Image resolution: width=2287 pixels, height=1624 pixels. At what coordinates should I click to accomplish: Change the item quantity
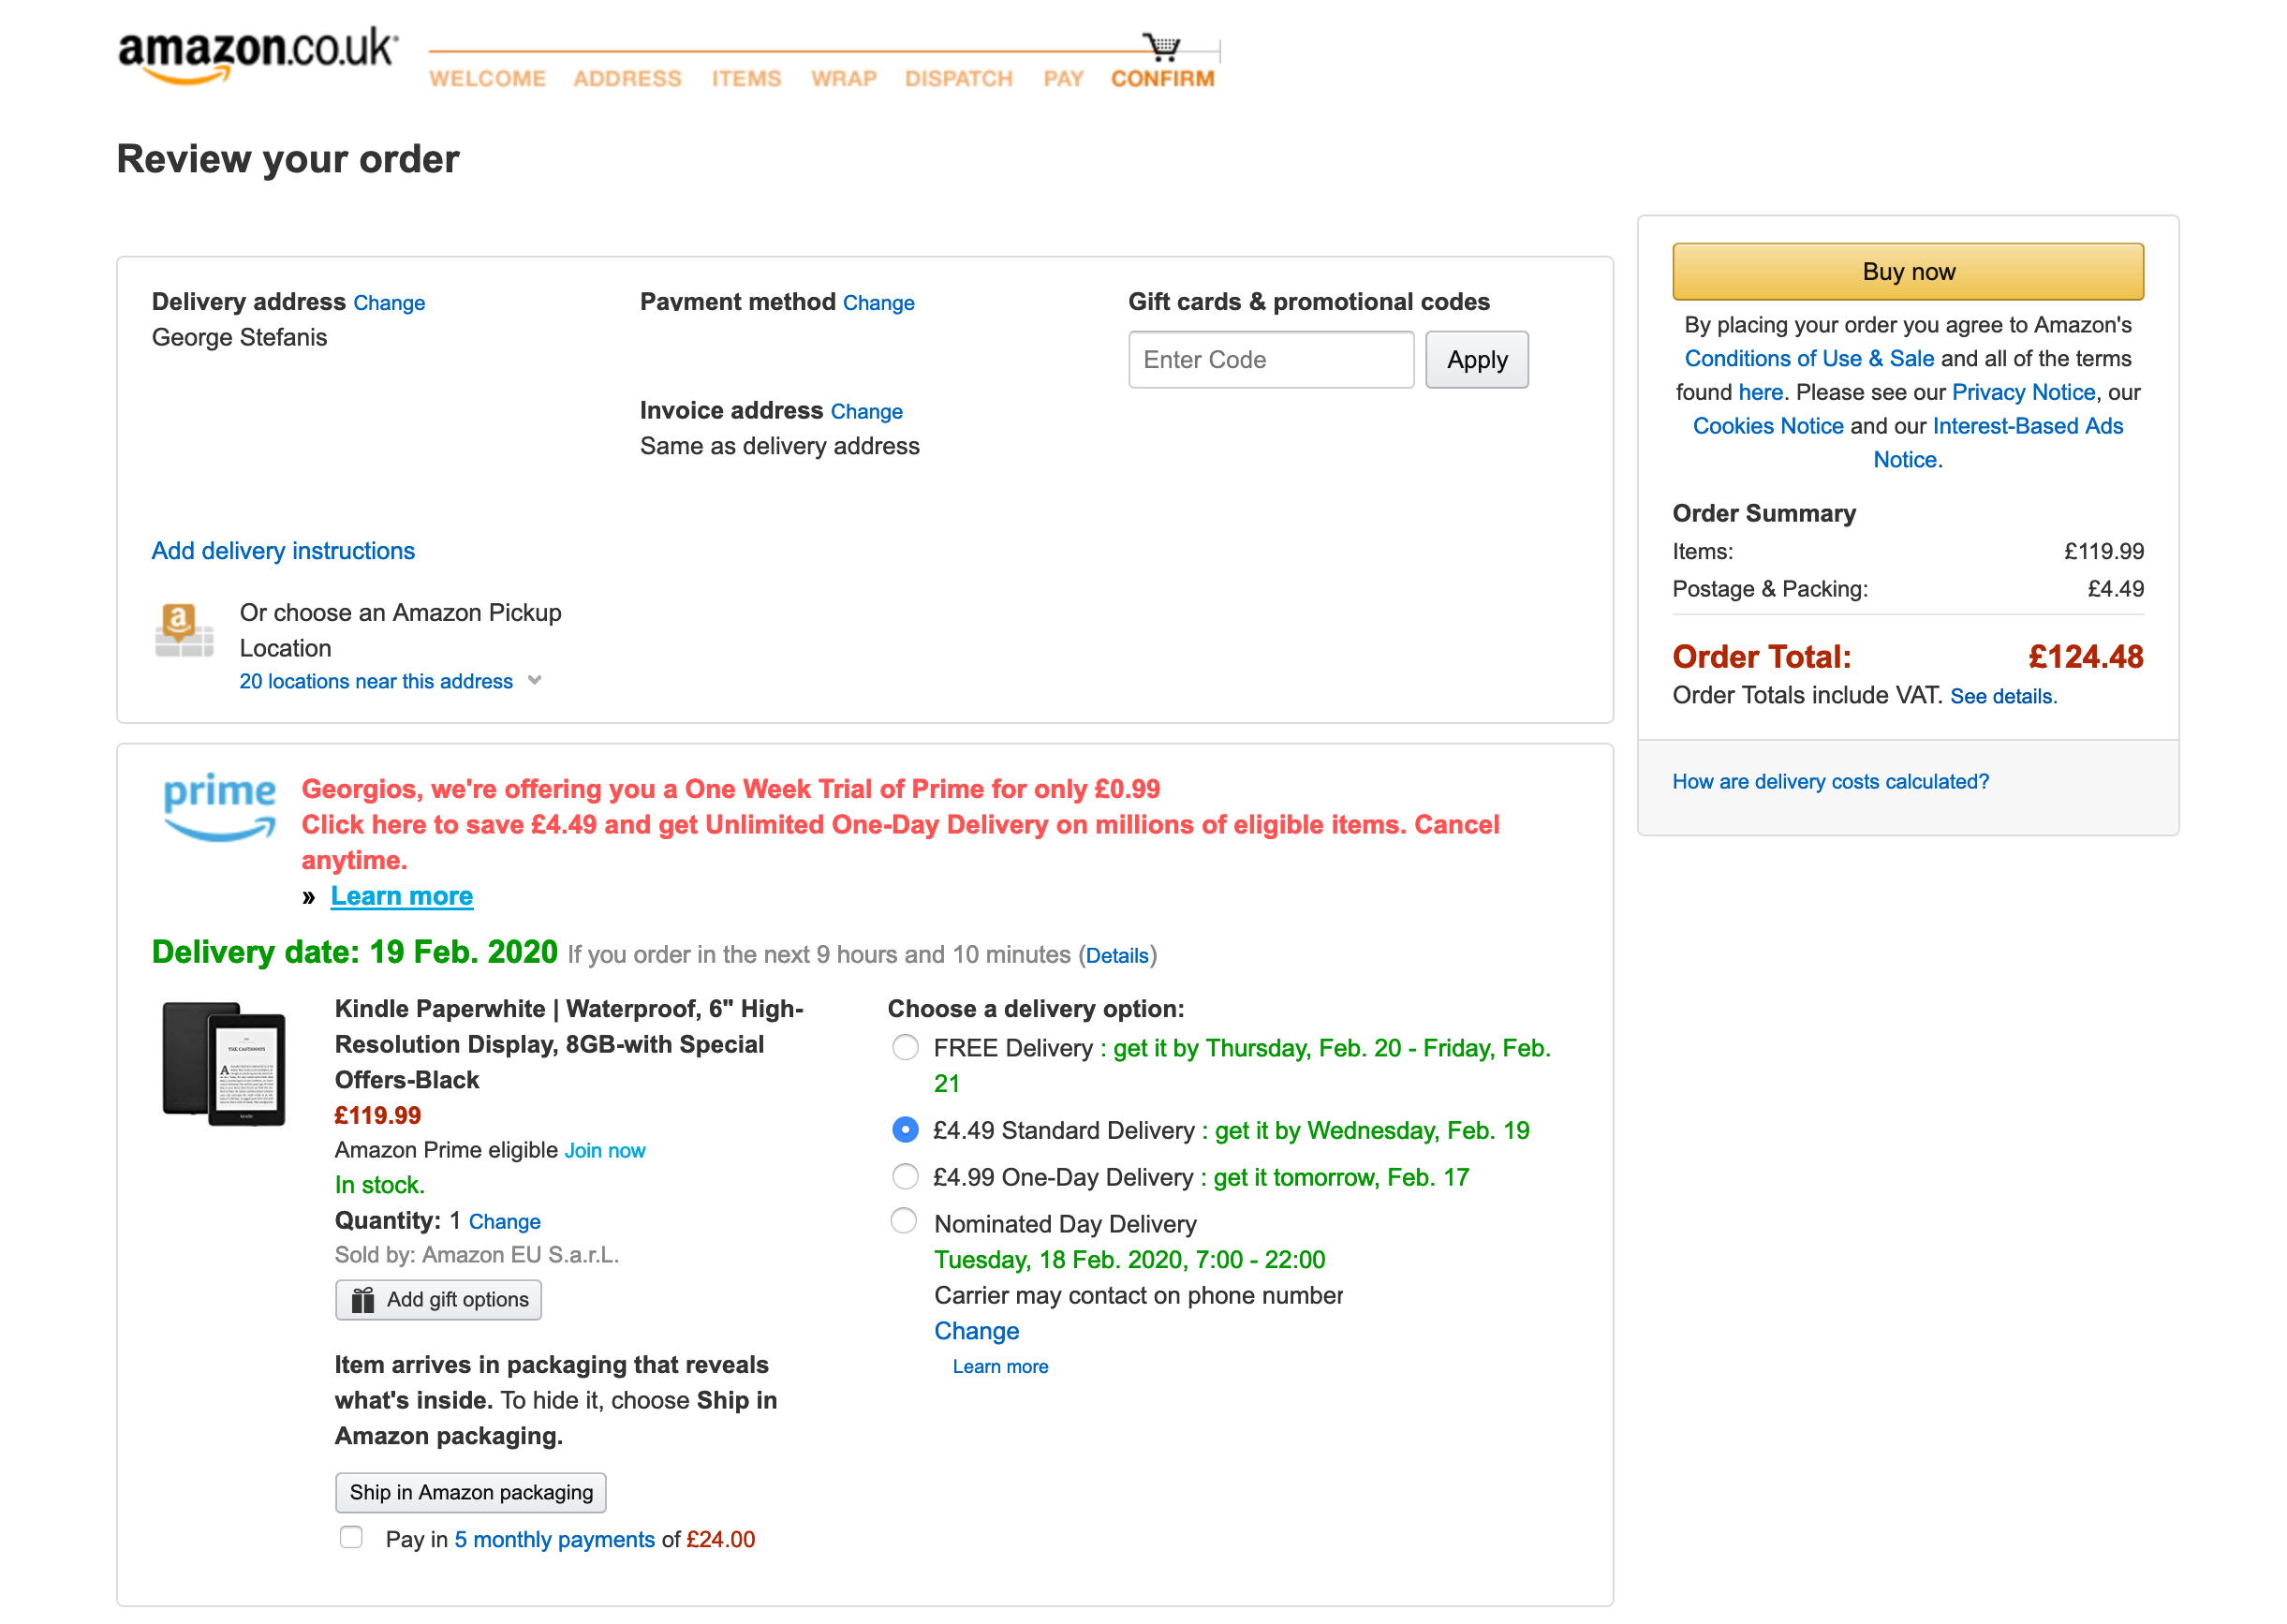coord(504,1221)
